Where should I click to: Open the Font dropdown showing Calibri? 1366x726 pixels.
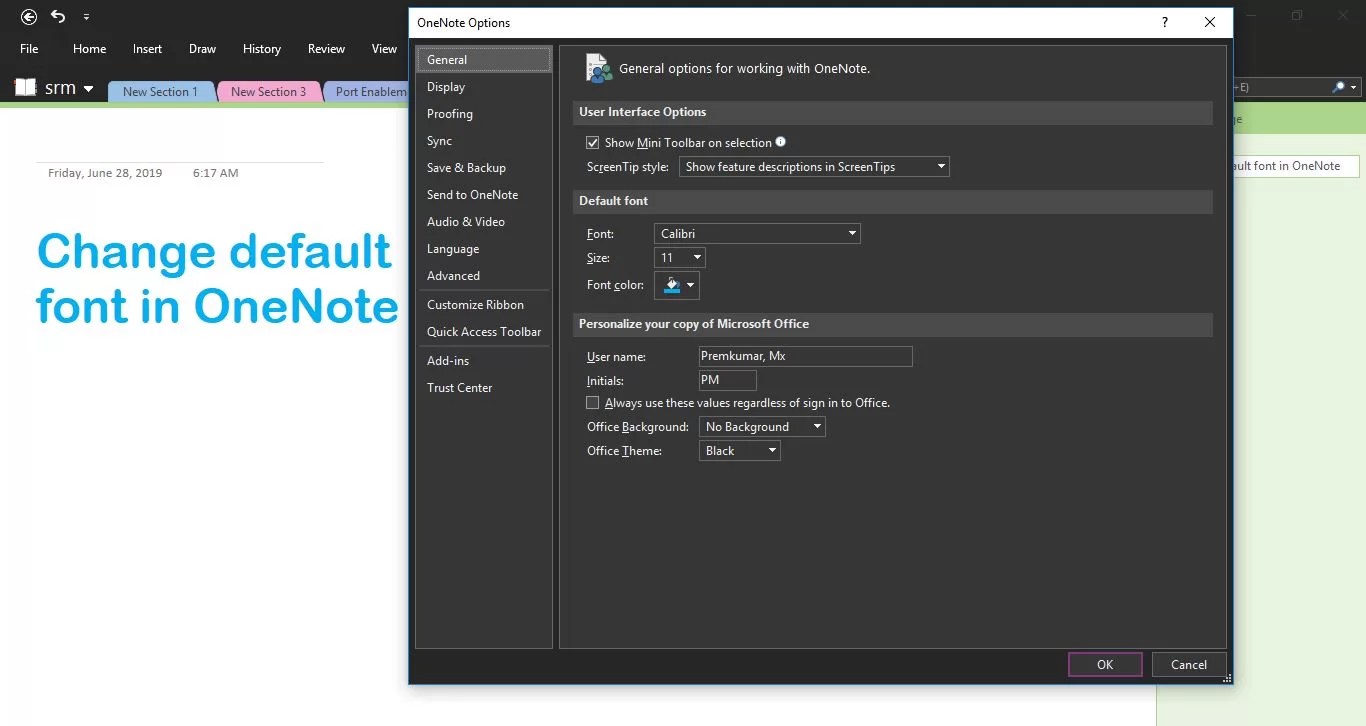coord(757,234)
